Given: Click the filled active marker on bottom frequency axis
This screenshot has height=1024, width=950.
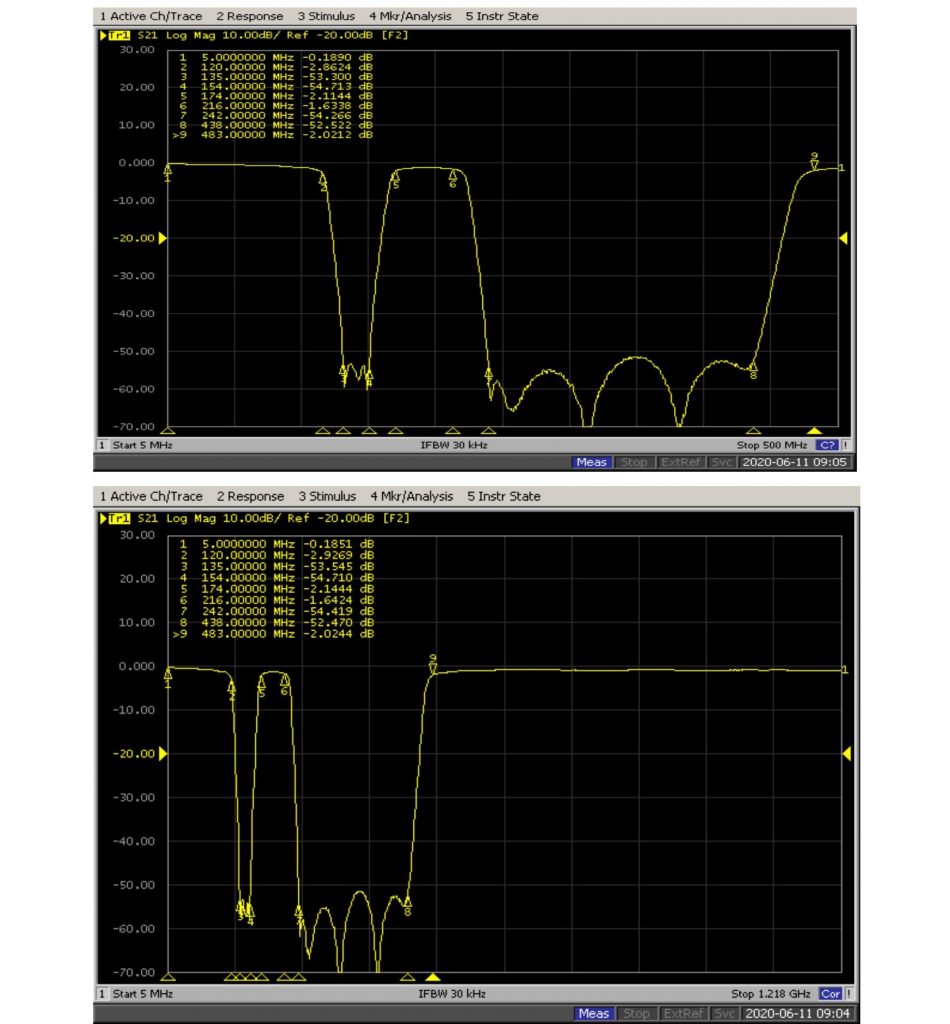Looking at the screenshot, I should [x=433, y=977].
